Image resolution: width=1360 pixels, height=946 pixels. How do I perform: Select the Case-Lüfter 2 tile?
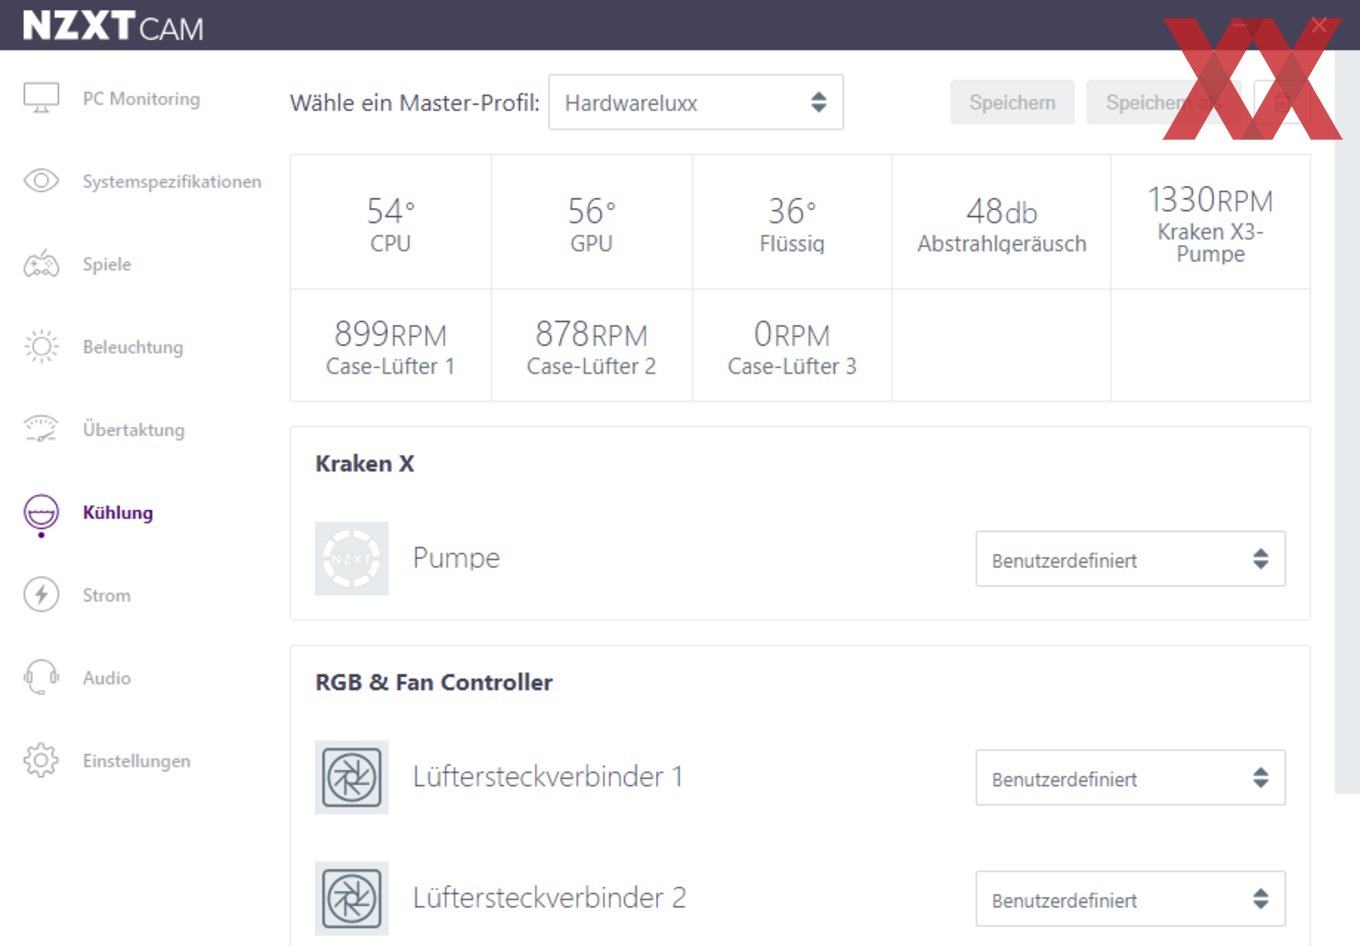[x=592, y=346]
